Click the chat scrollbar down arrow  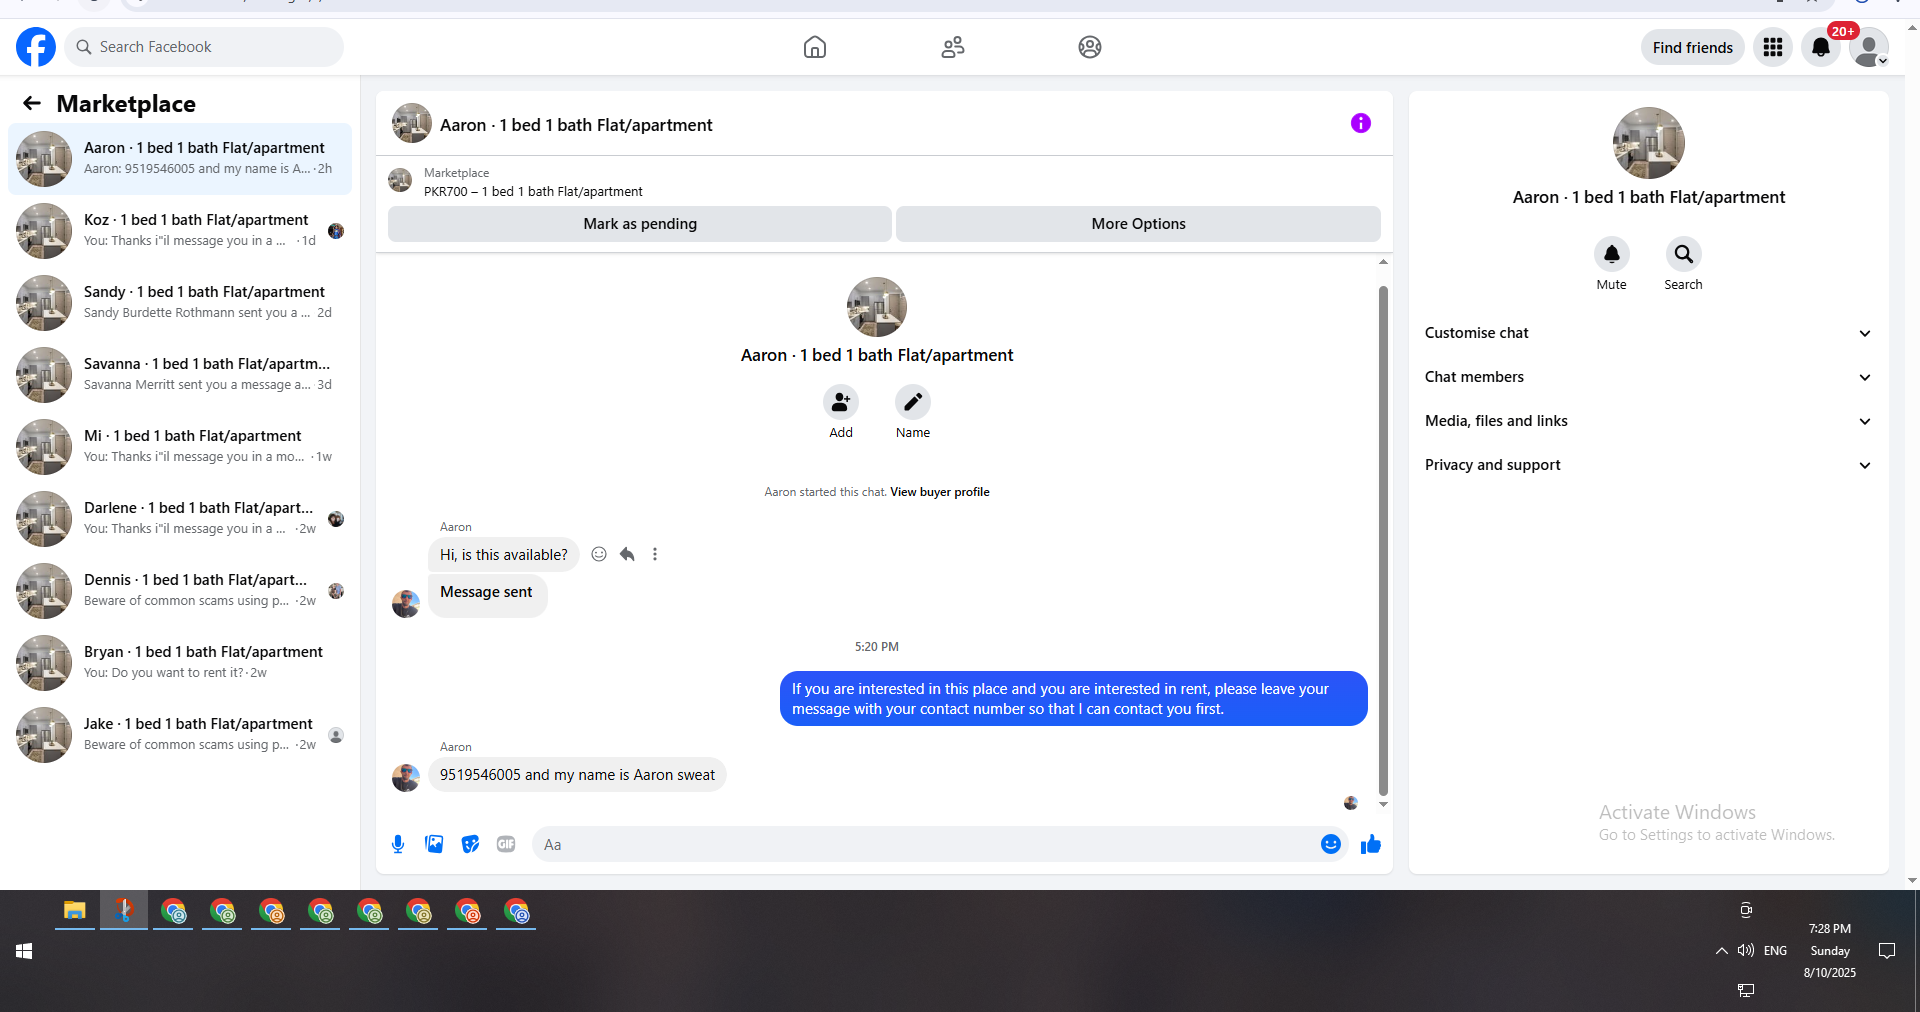pyautogui.click(x=1383, y=804)
